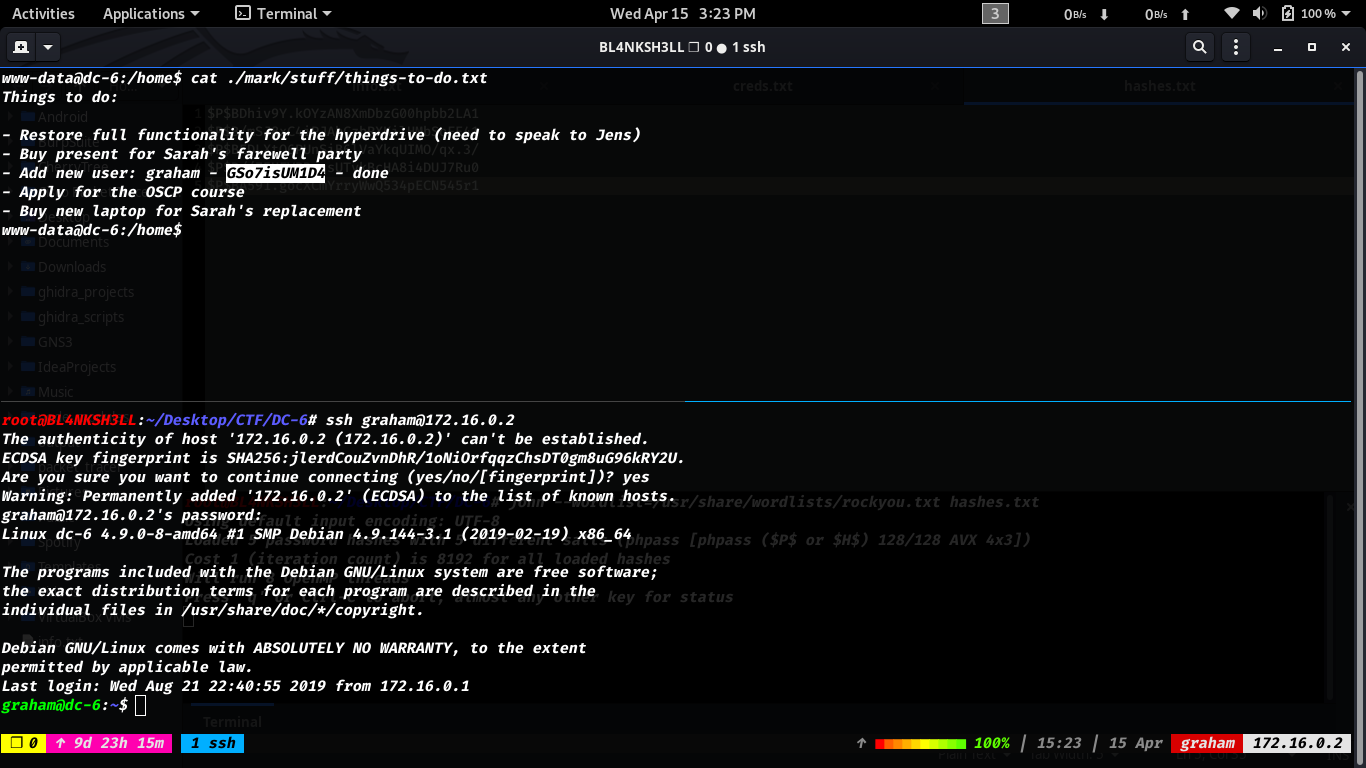Open the Terminal app menu
Screen dimensions: 1366x768
pos(283,14)
